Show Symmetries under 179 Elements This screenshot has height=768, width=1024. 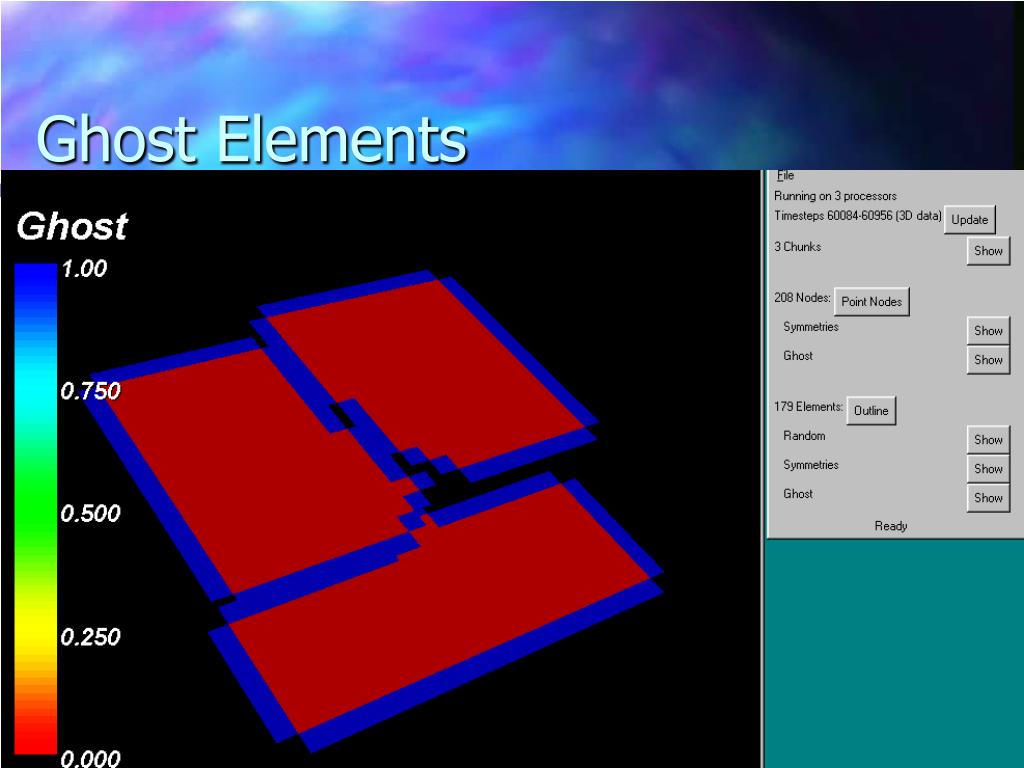[988, 469]
